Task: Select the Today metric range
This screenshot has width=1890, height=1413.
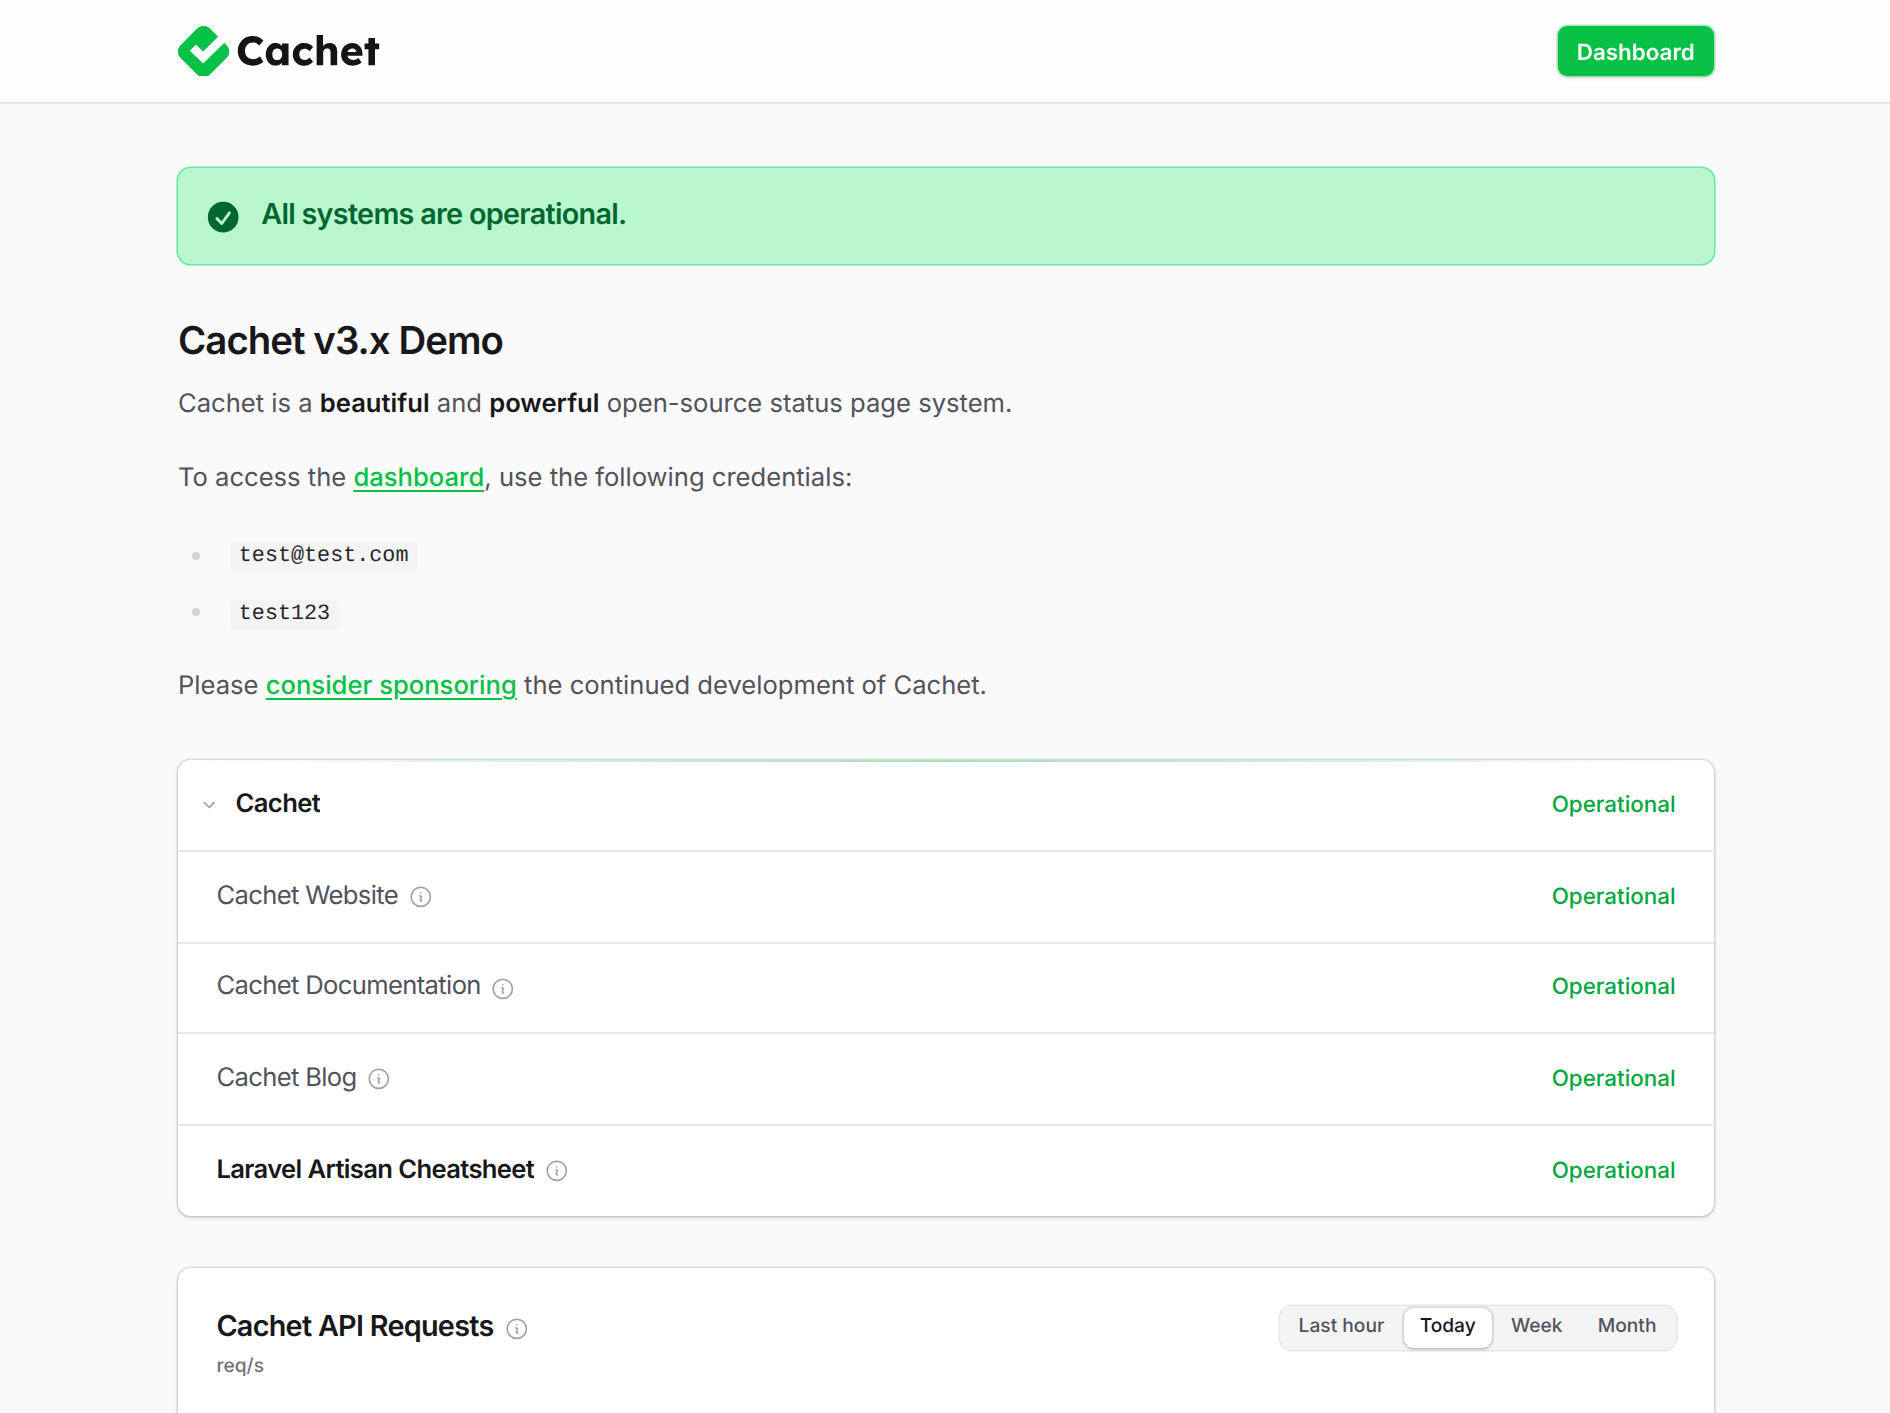Action: [x=1448, y=1326]
